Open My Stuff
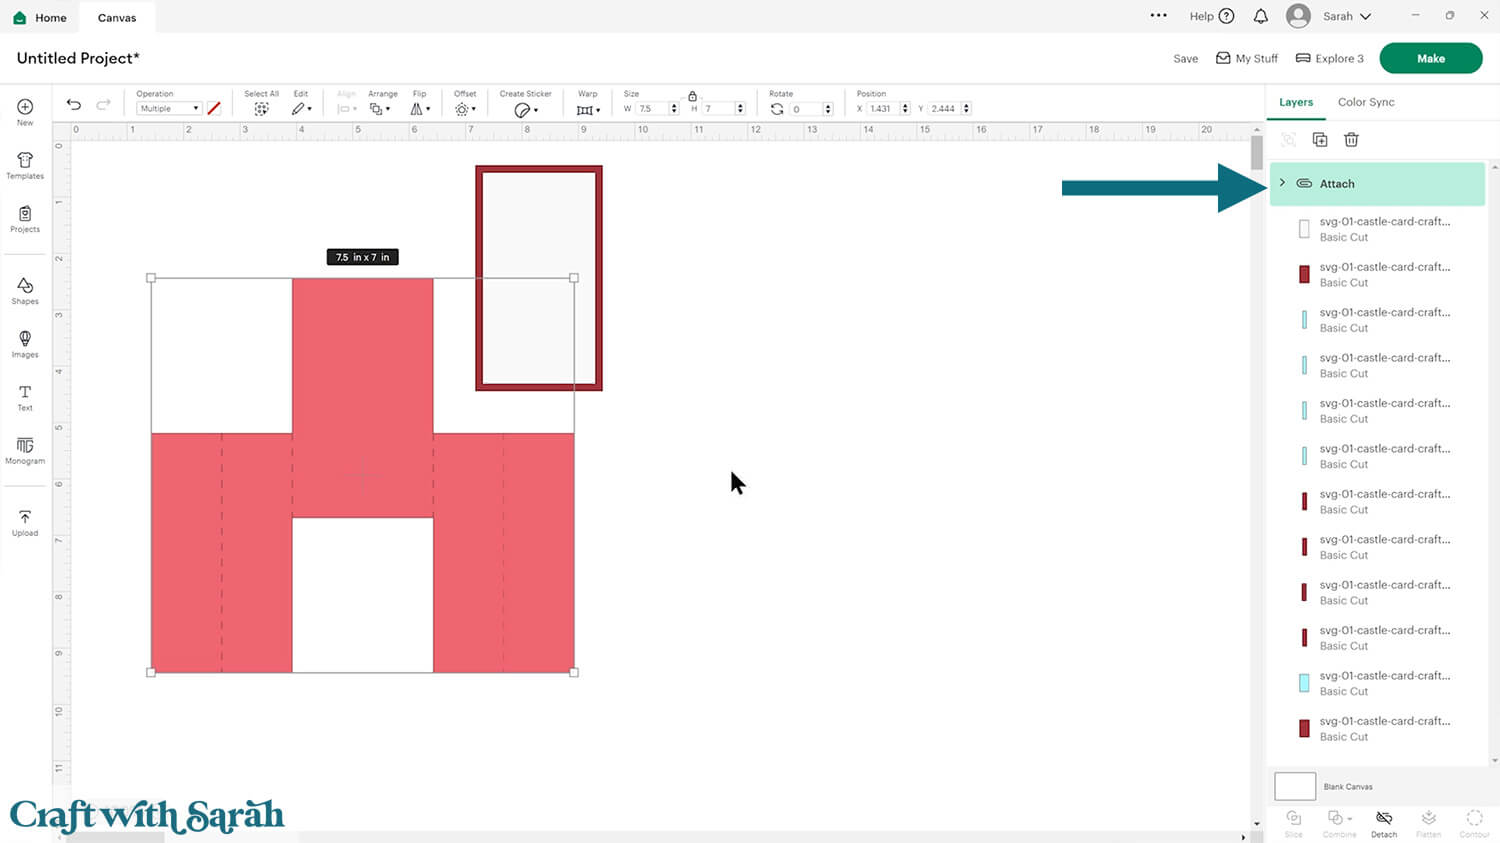 tap(1247, 59)
